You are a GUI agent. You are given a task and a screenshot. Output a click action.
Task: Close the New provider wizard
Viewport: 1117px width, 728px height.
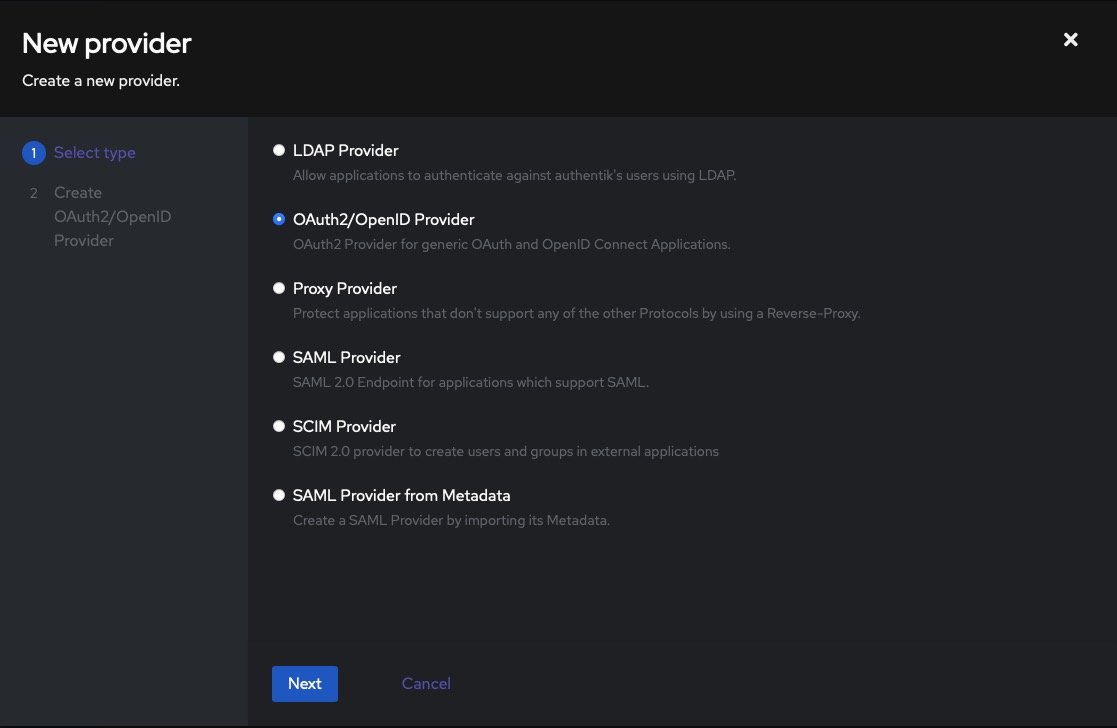tap(1070, 39)
